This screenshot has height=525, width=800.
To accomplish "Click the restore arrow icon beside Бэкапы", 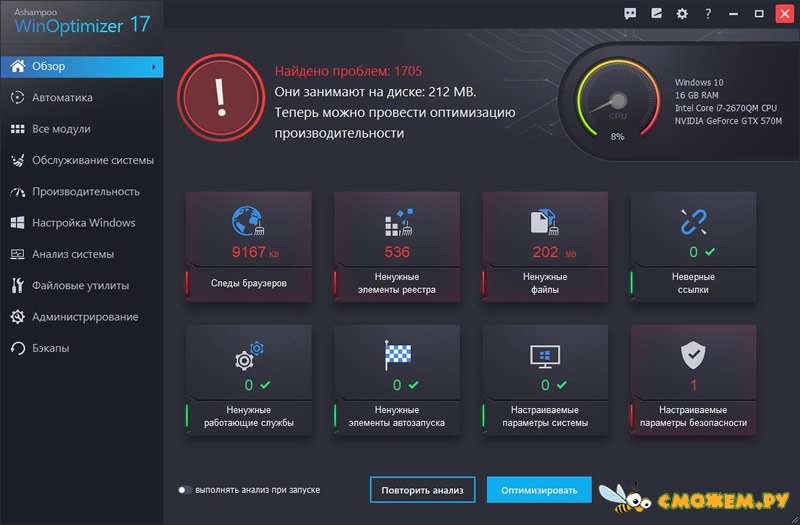I will 17,348.
